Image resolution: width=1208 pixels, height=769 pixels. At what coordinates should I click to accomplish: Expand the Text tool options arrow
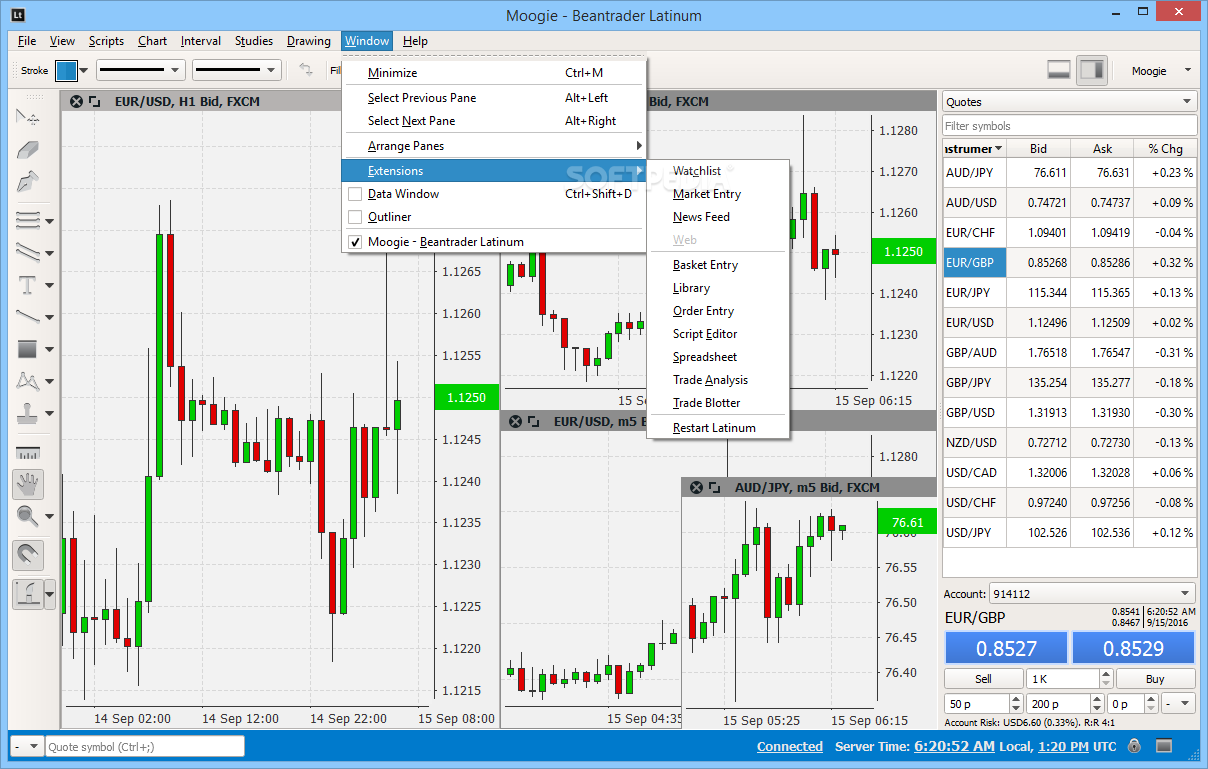(x=50, y=286)
